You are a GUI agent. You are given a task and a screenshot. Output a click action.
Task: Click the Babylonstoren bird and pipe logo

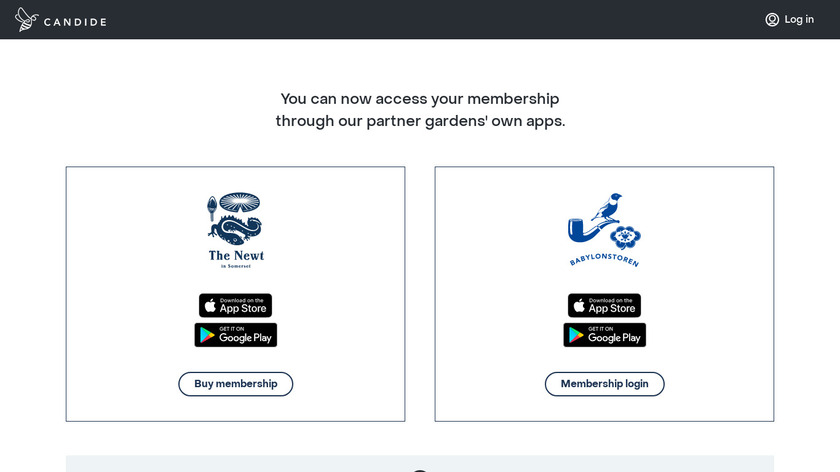click(x=604, y=222)
